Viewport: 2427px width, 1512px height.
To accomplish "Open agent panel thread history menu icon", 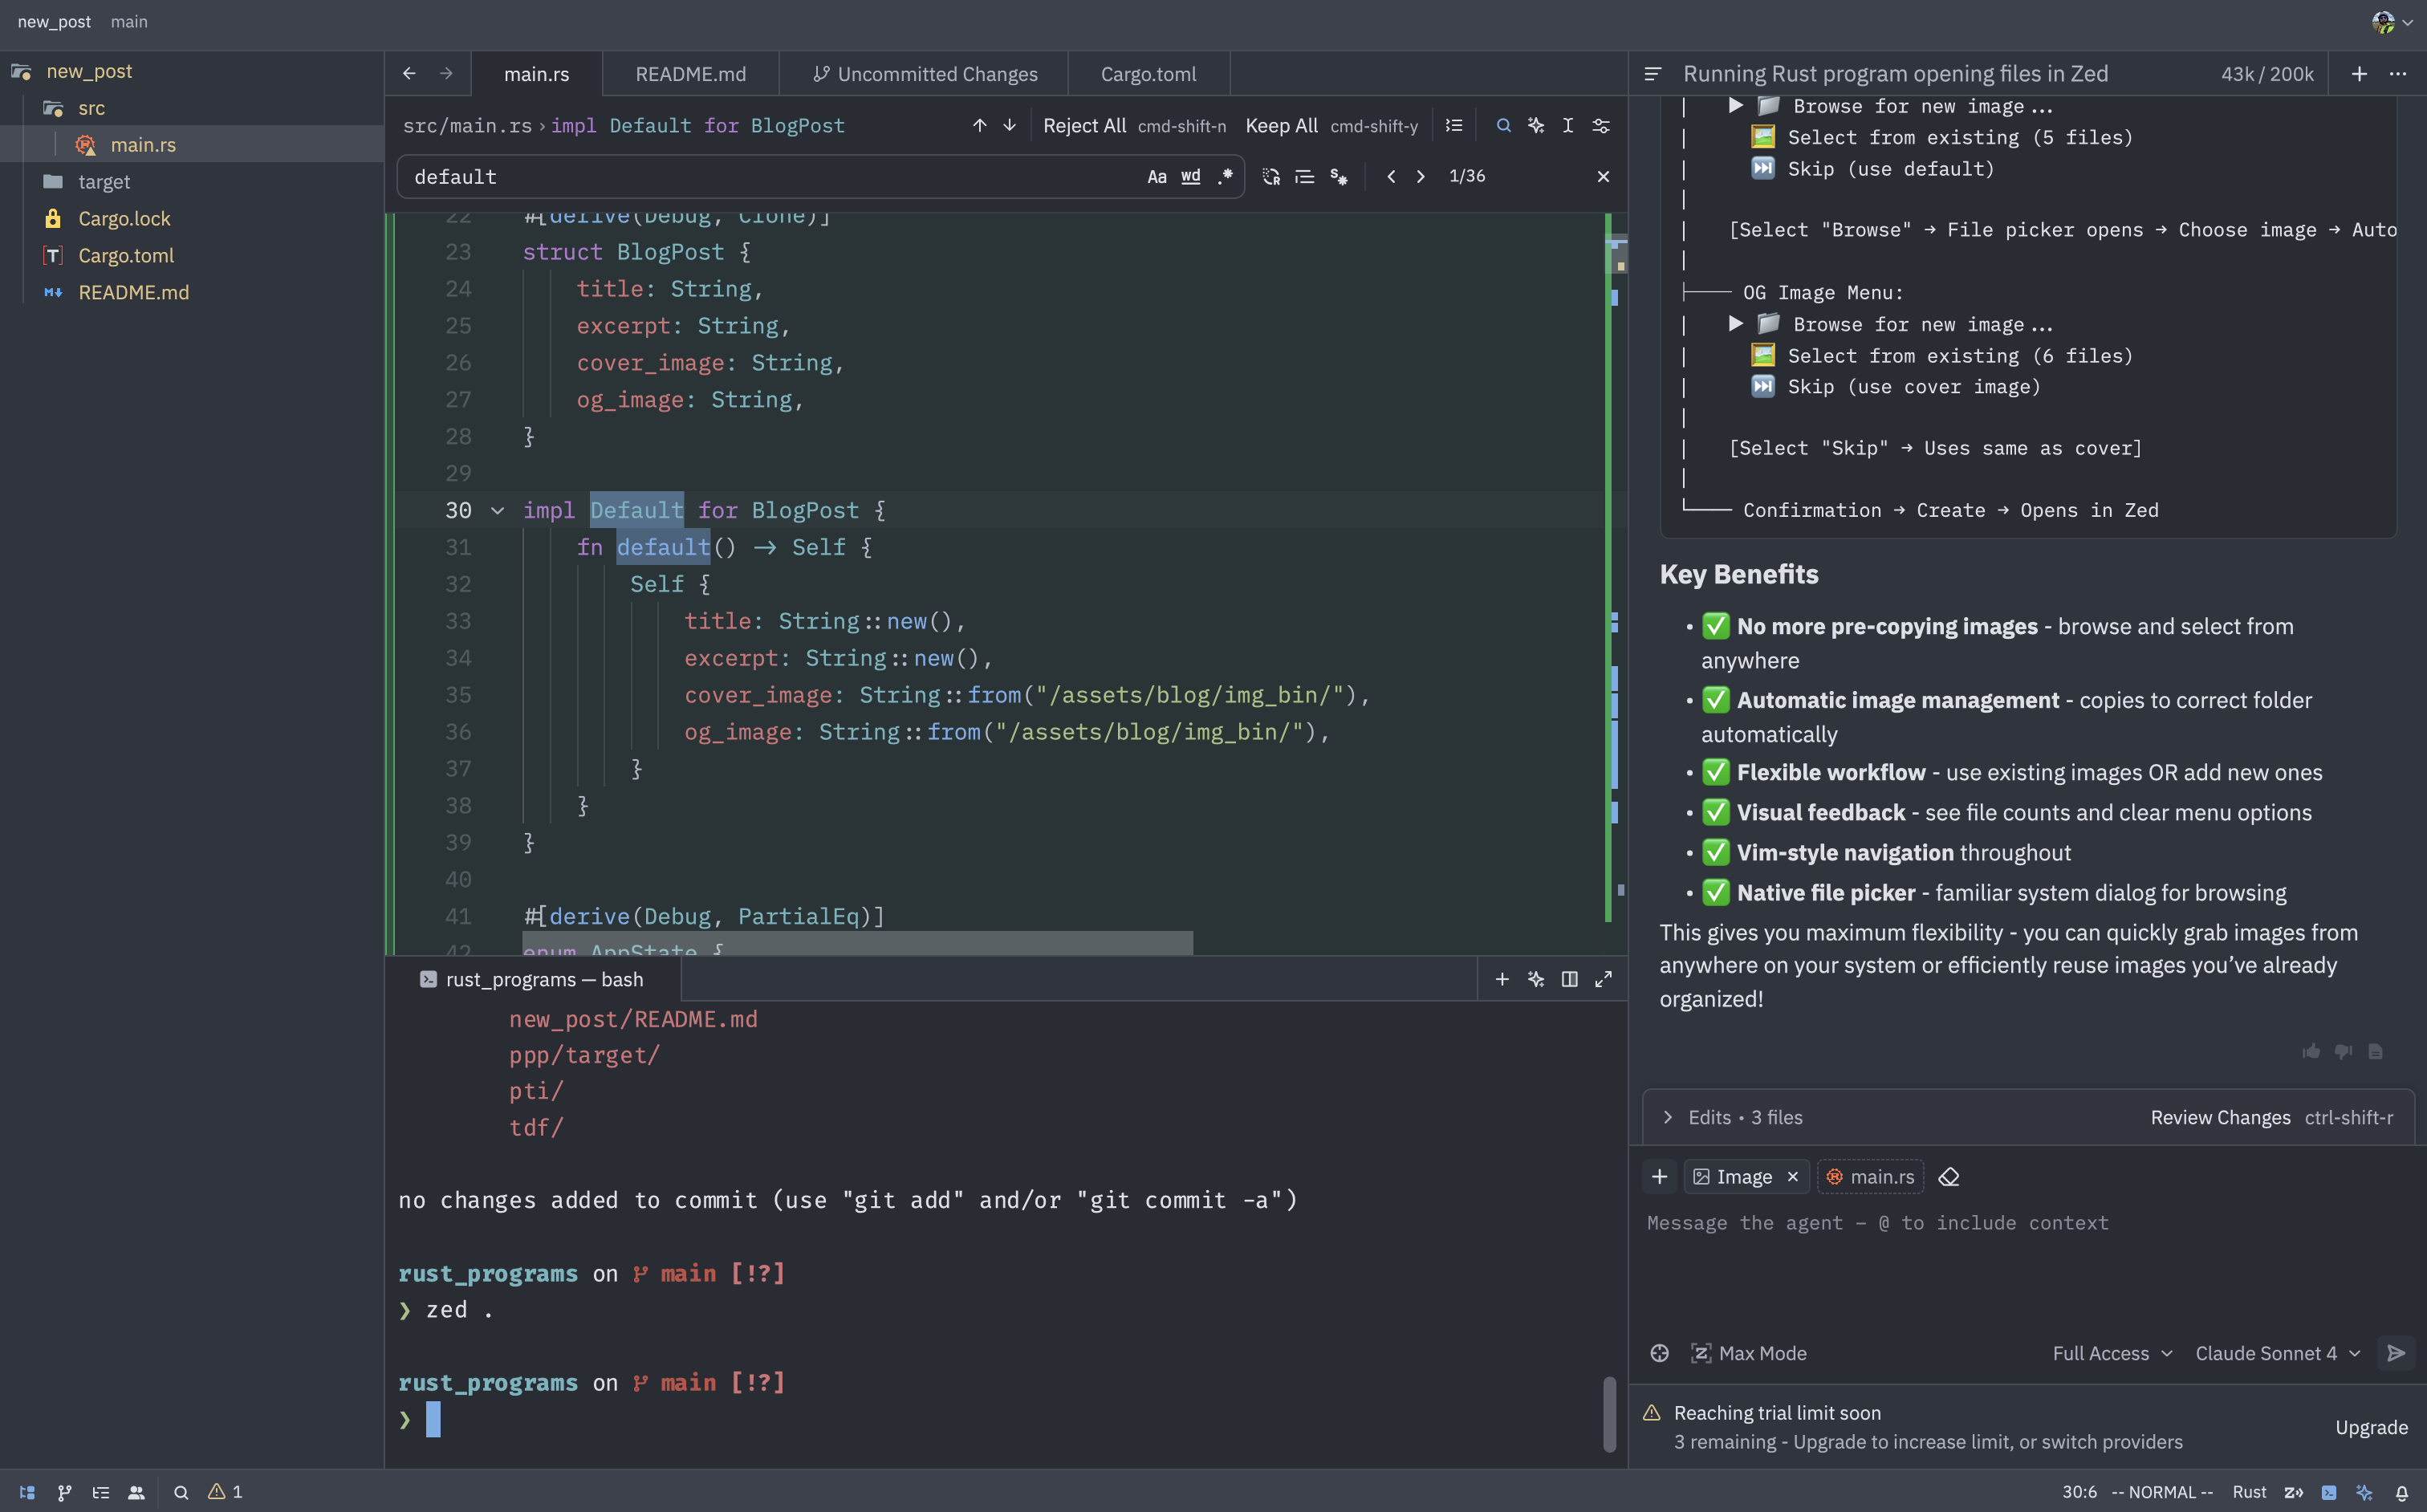I will coord(1652,74).
